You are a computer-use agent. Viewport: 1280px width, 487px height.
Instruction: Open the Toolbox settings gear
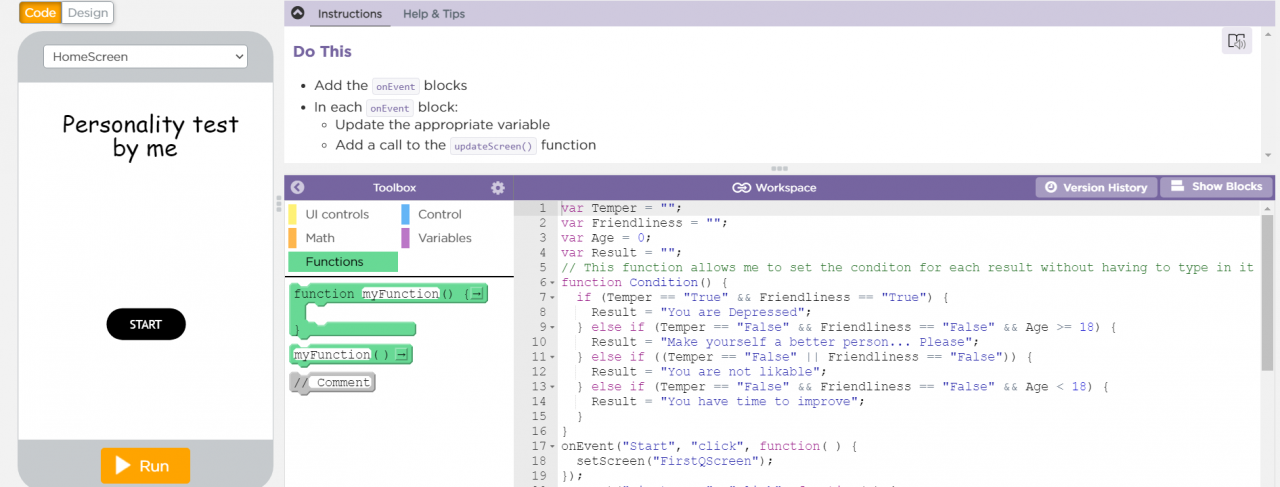498,187
